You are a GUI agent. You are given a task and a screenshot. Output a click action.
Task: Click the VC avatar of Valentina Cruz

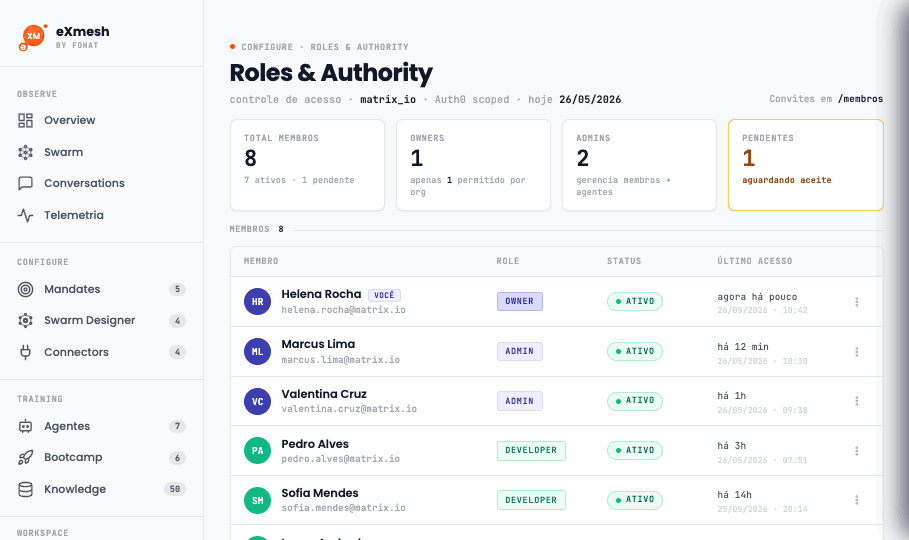(x=257, y=401)
